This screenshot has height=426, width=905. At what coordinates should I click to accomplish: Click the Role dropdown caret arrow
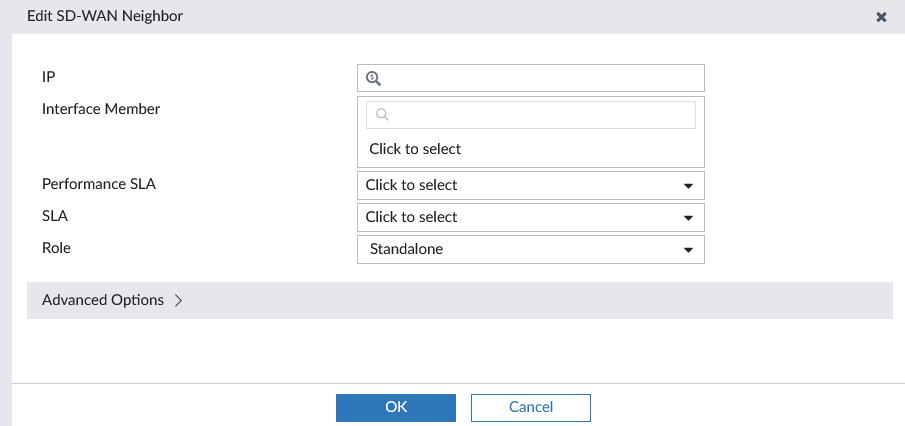688,250
